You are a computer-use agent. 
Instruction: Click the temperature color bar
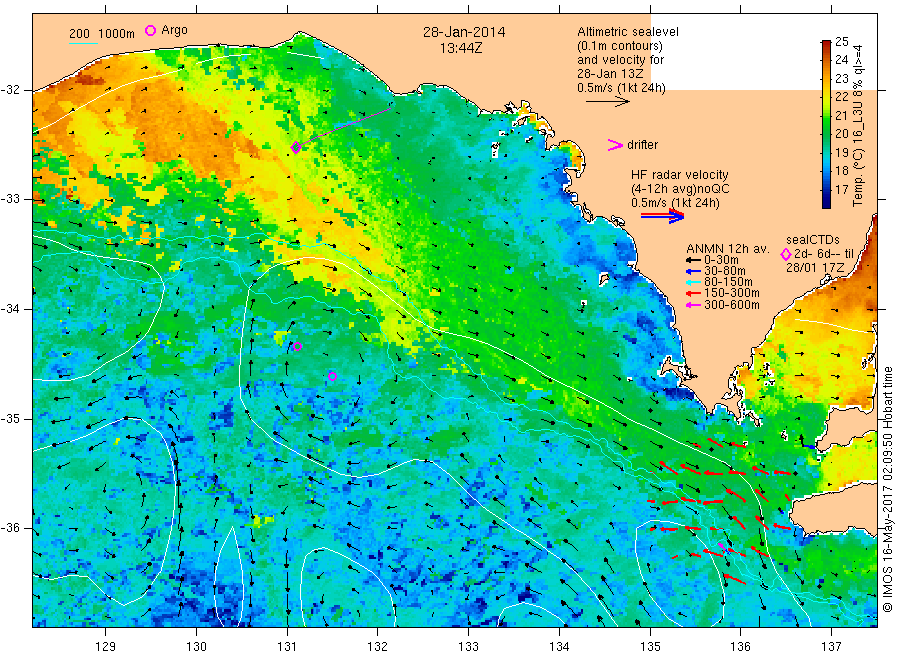pos(826,124)
